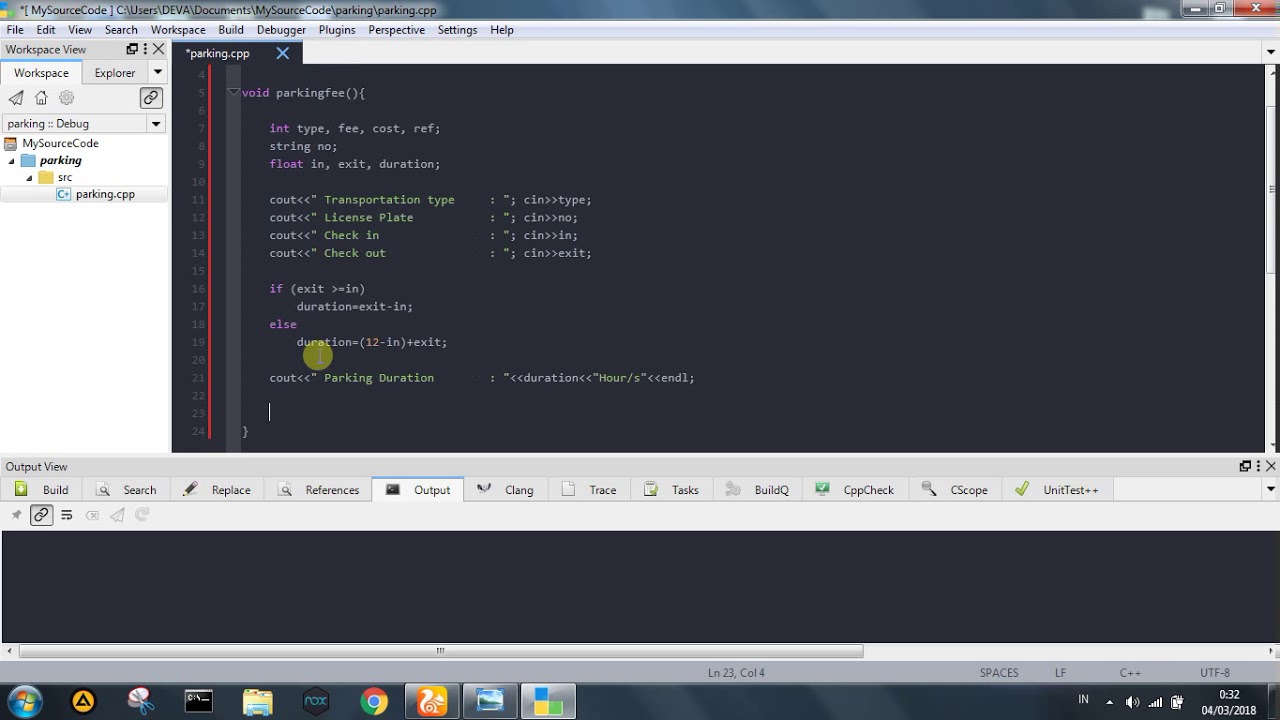Select MySourceCode workspace in tree

click(x=60, y=143)
